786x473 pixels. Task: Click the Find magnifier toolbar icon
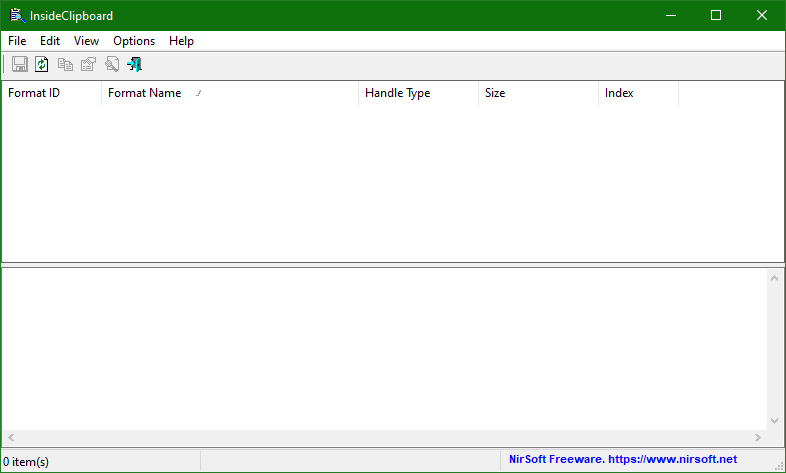coord(112,64)
